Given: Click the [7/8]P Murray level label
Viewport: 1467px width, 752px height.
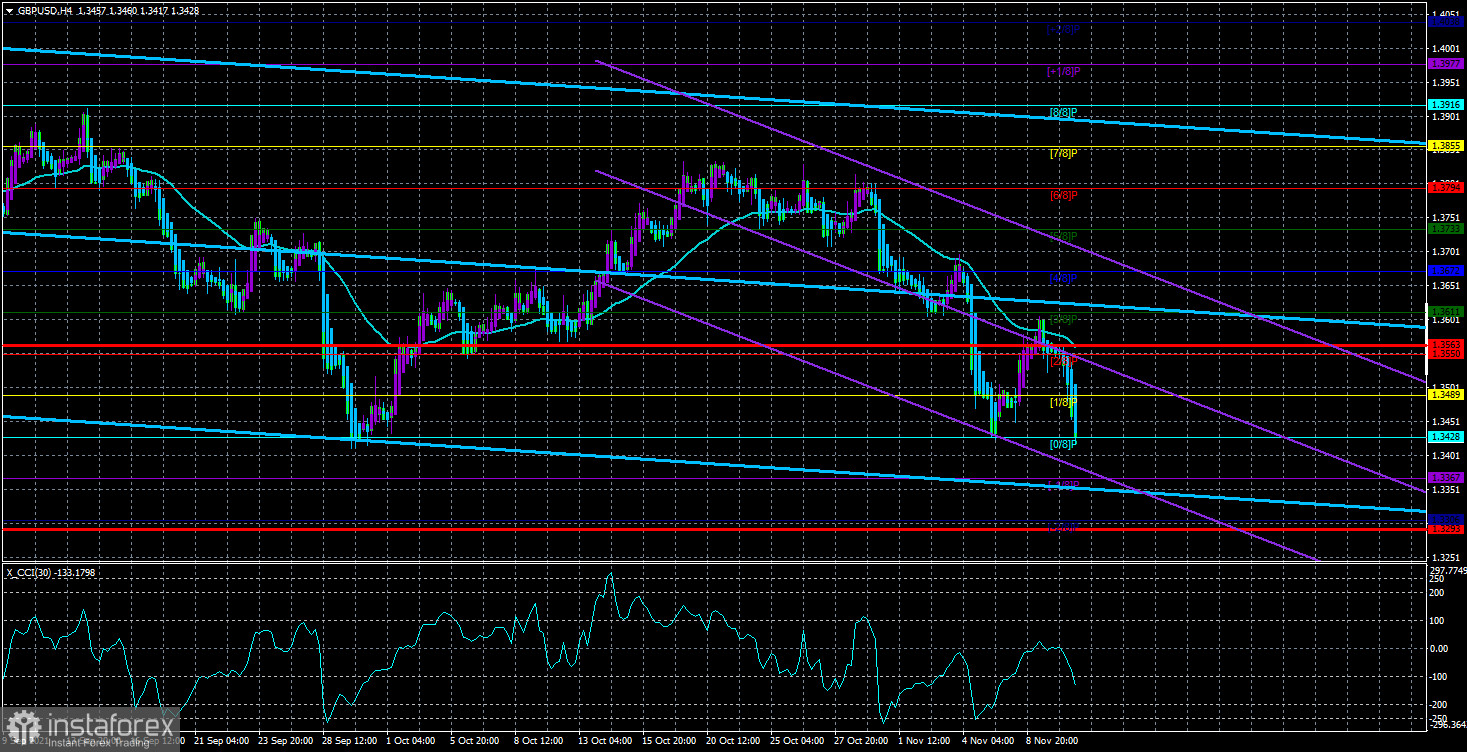Looking at the screenshot, I should 1062,154.
